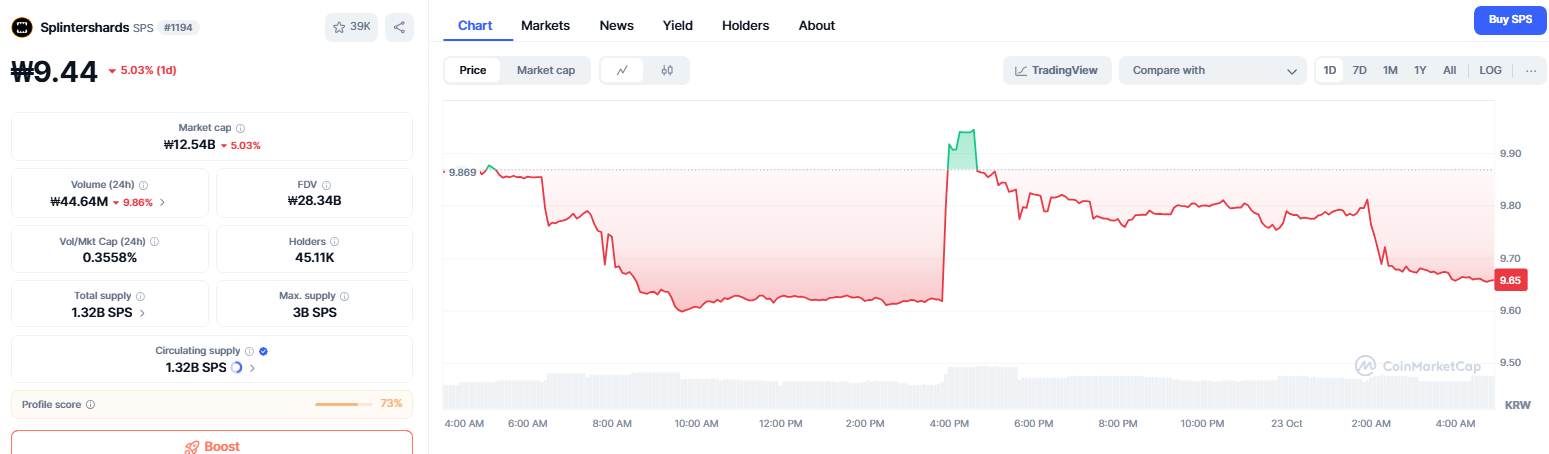1549x454 pixels.
Task: Click the #1194 rank badge
Action: pyautogui.click(x=179, y=28)
